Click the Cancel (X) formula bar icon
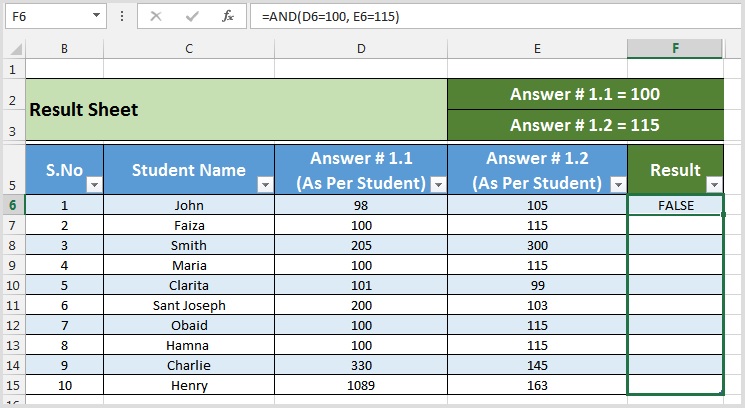 pos(156,17)
